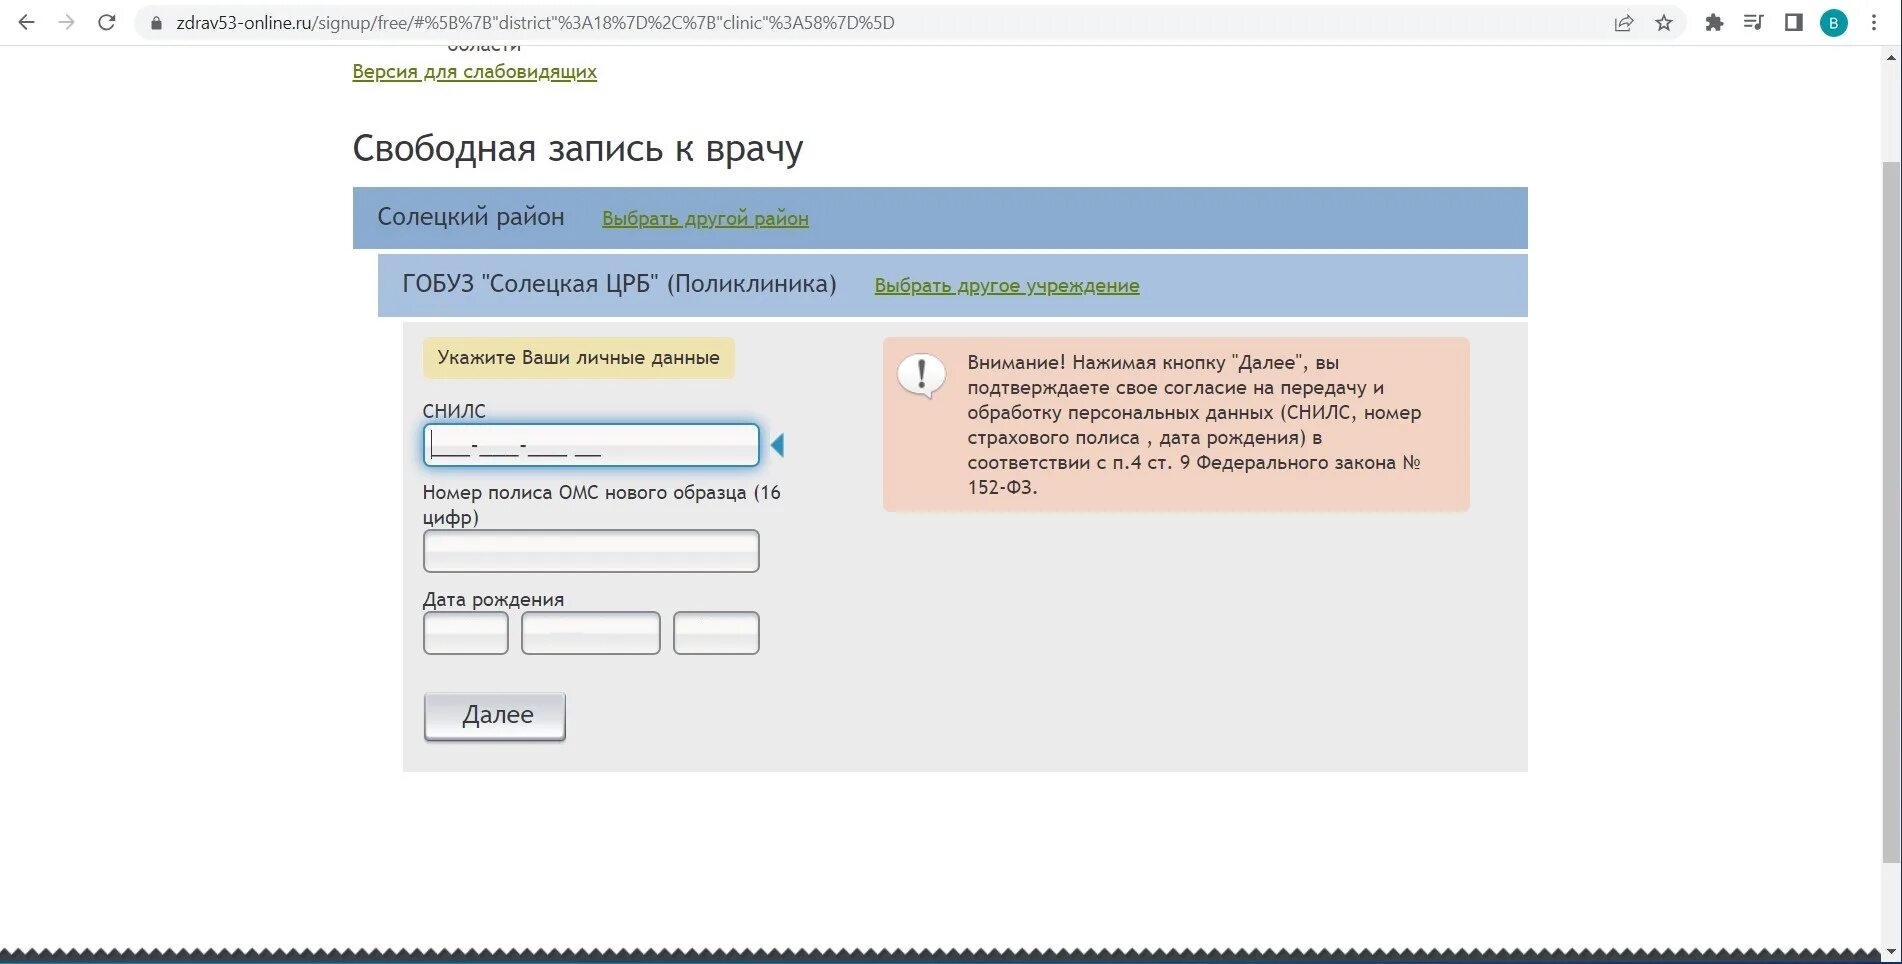Click the Дата рождения label
This screenshot has height=964, width=1902.
tap(493, 599)
